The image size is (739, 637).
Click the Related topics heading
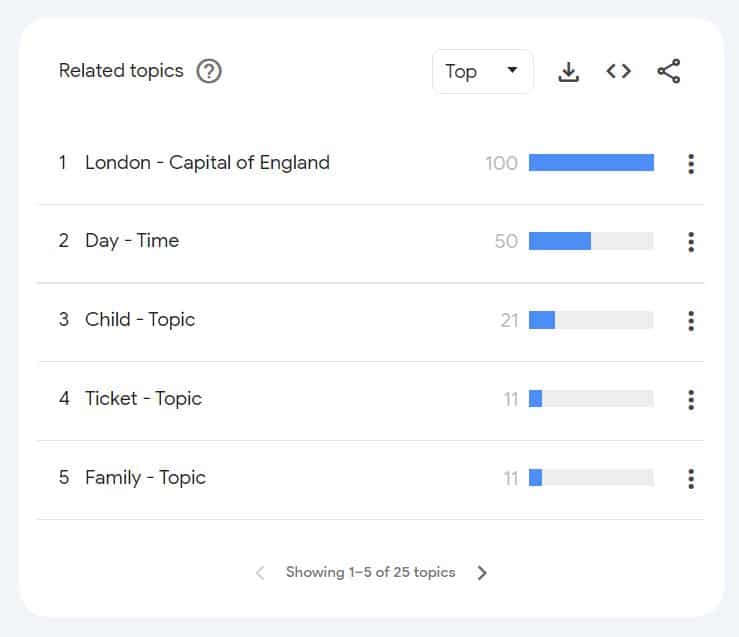(121, 71)
